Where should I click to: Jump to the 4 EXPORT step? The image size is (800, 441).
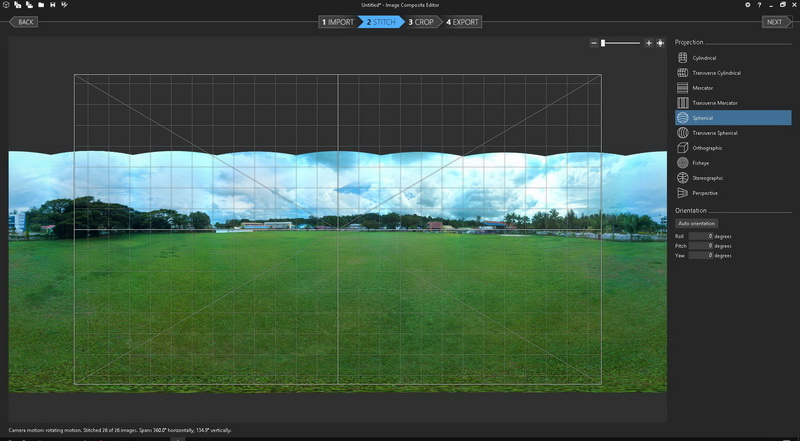click(x=462, y=22)
